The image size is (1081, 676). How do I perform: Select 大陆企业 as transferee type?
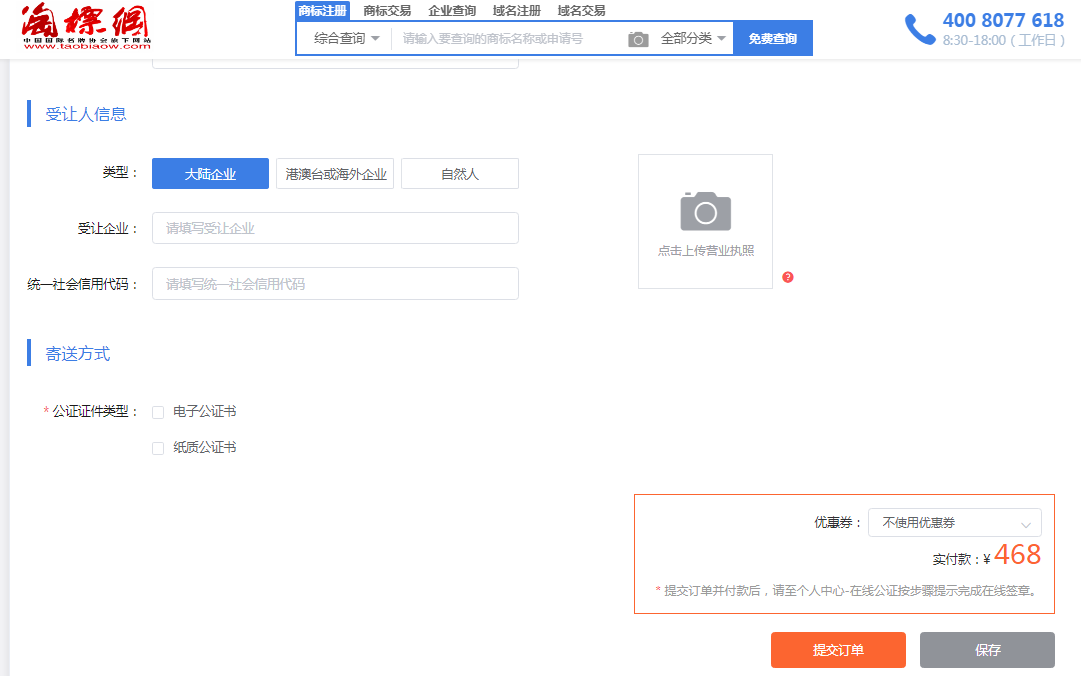click(210, 174)
